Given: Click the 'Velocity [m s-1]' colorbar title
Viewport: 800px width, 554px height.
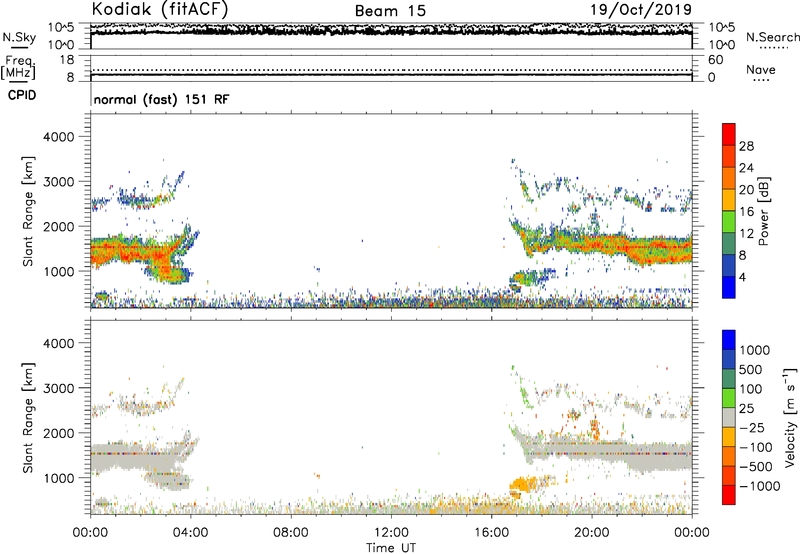Looking at the screenshot, I should 790,417.
